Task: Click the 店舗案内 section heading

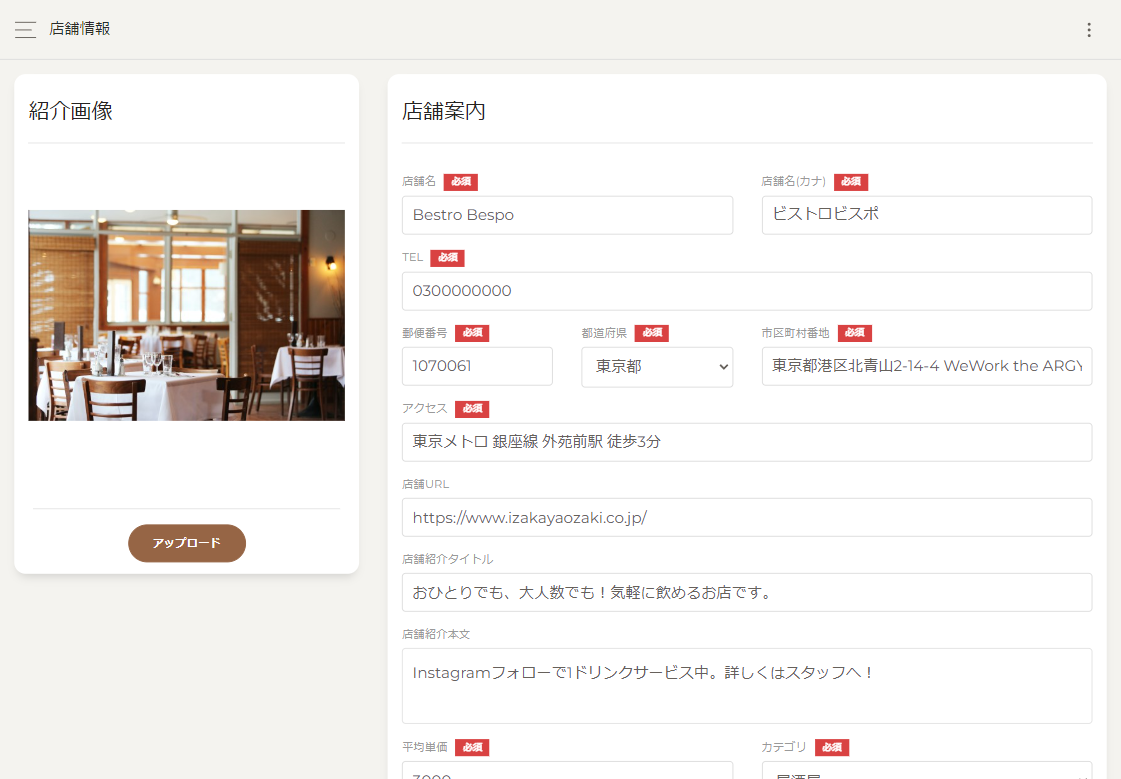Action: tap(444, 111)
